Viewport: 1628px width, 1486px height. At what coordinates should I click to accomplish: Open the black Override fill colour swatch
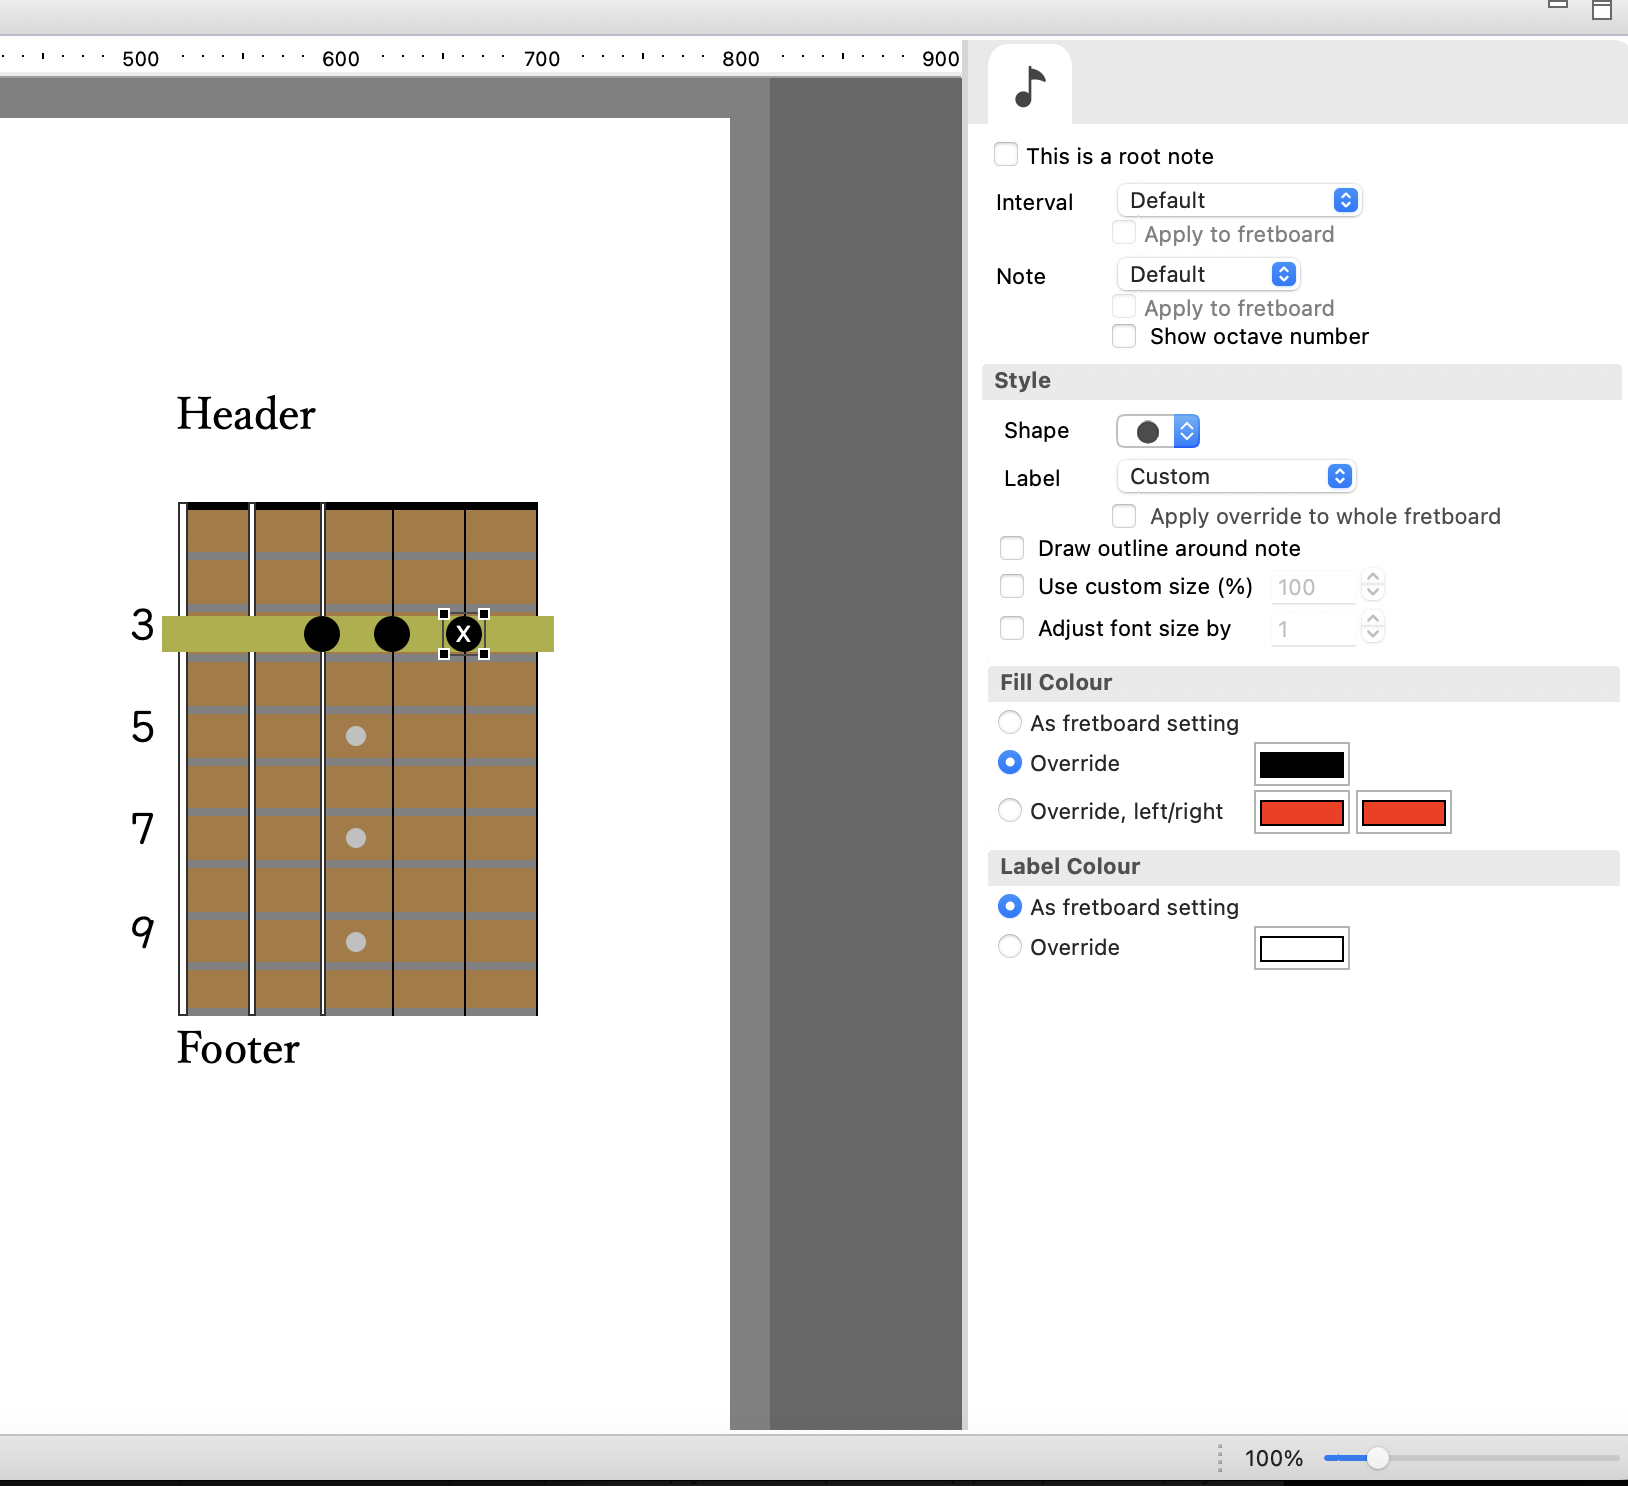click(x=1302, y=765)
